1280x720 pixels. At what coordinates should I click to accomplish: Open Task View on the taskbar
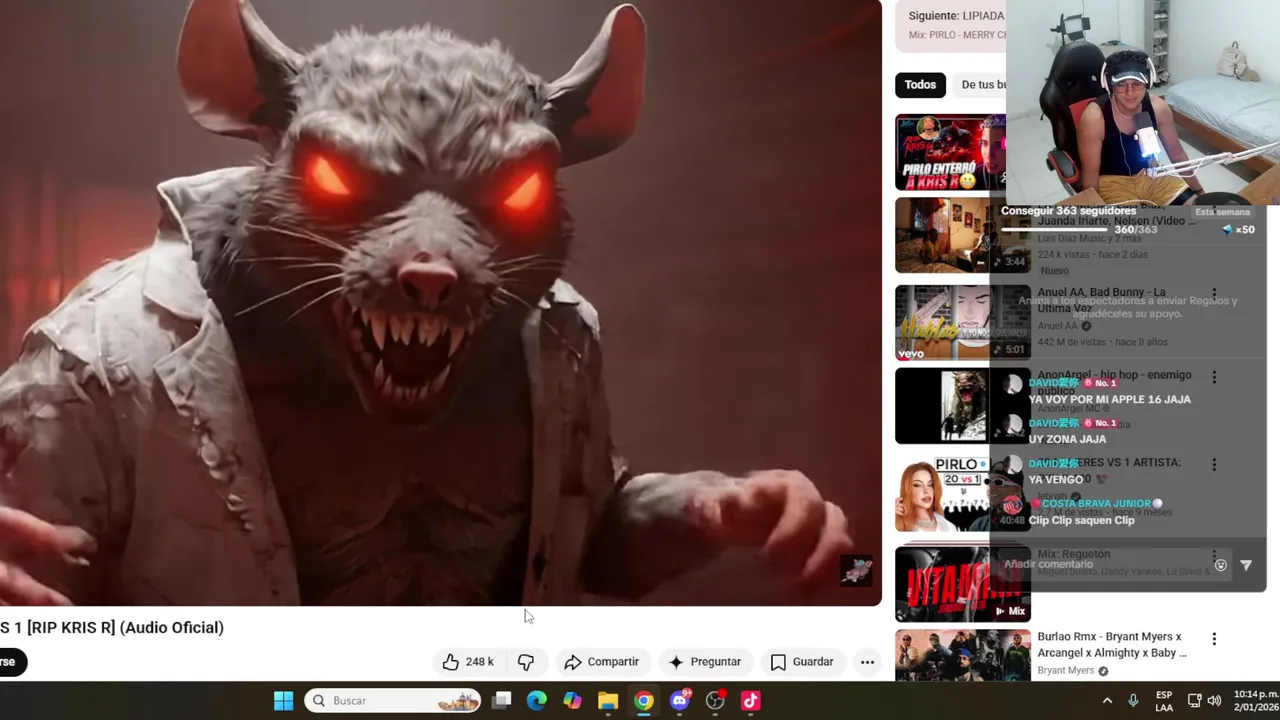502,701
